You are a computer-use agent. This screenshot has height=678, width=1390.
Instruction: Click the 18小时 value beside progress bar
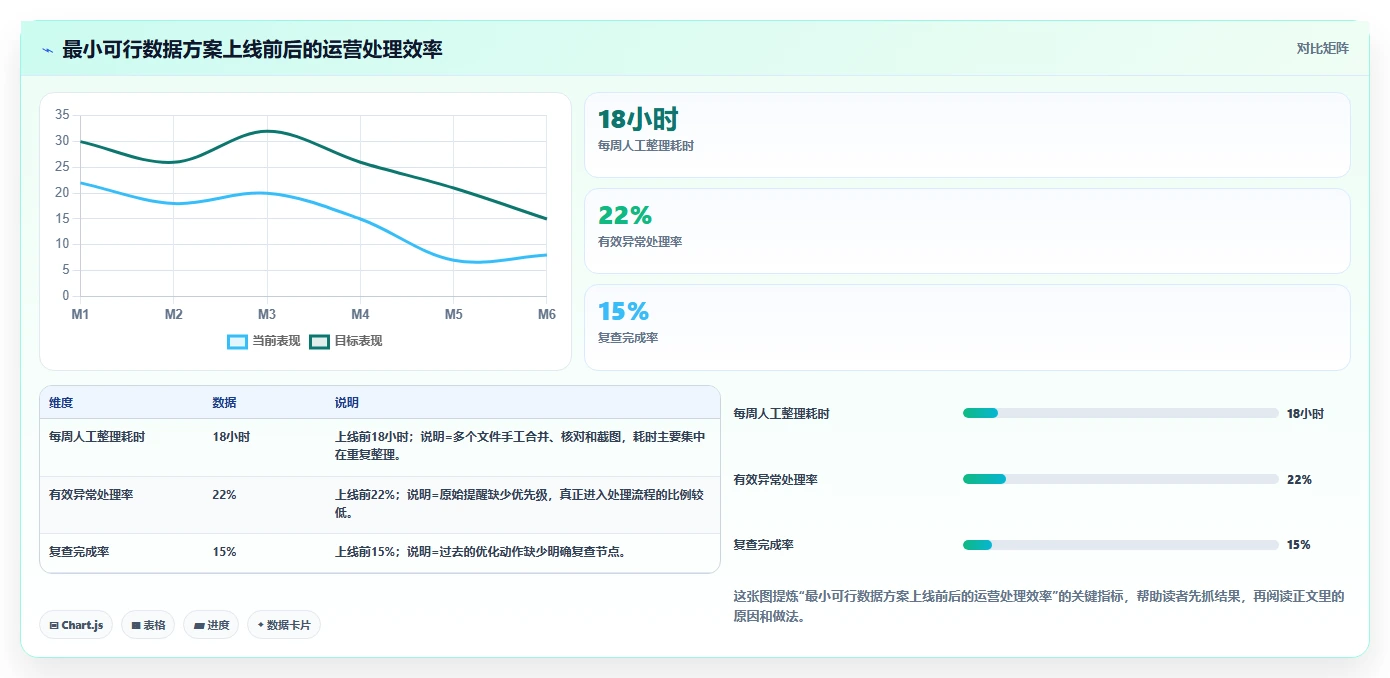1305,413
